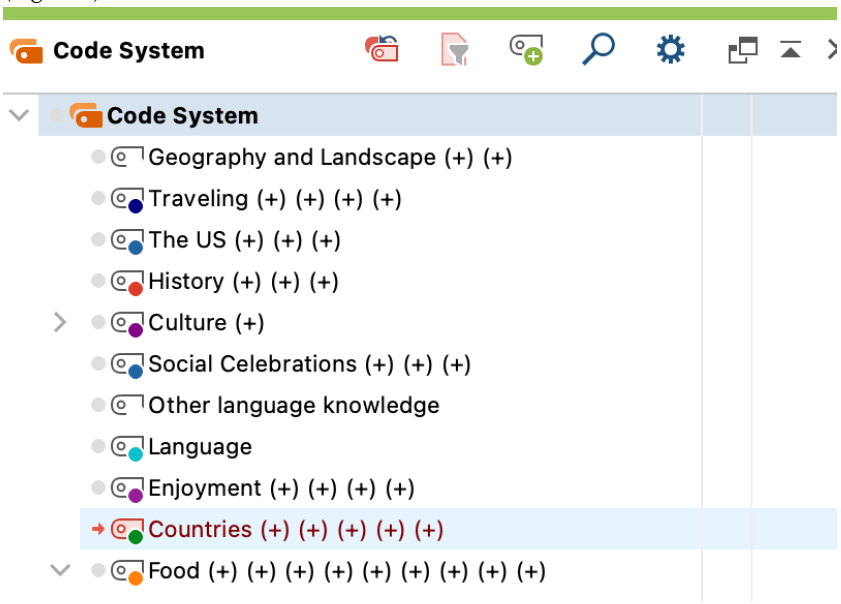Open Code System settings via the gear icon

pyautogui.click(x=669, y=50)
